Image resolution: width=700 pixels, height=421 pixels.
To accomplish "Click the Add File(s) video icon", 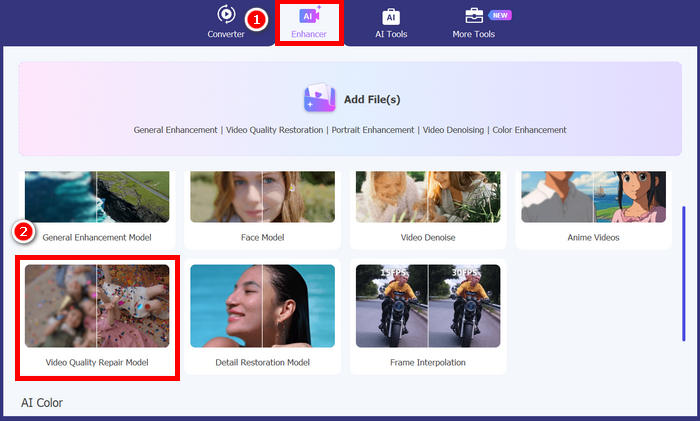I will [319, 99].
